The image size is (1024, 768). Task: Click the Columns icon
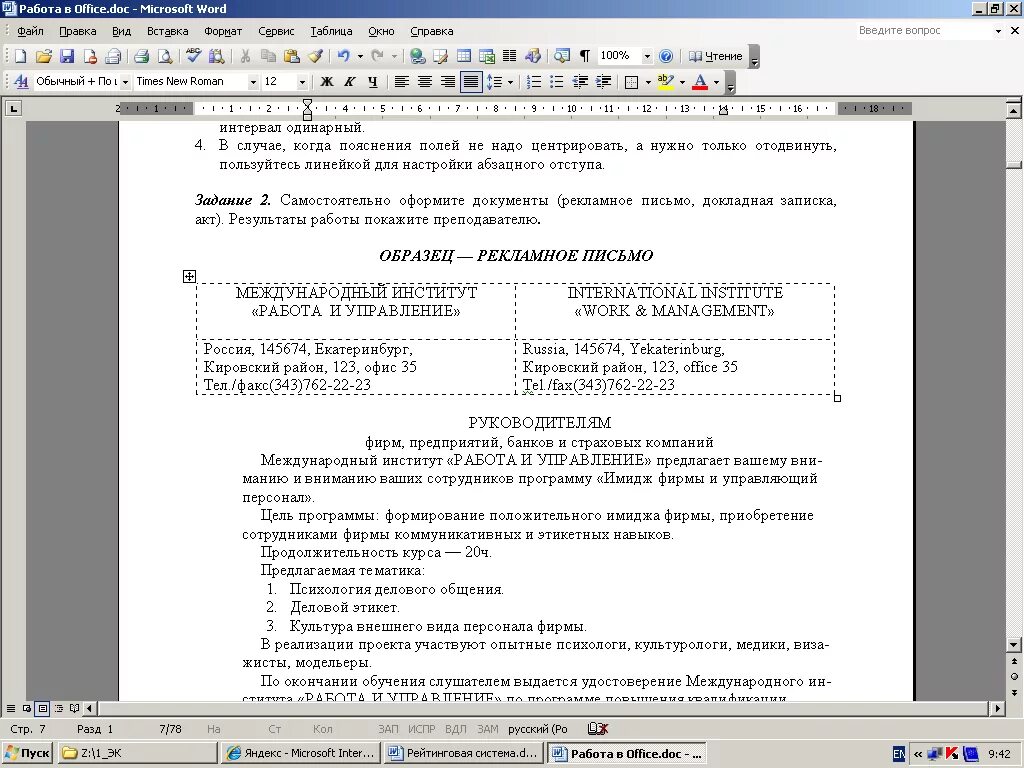509,56
